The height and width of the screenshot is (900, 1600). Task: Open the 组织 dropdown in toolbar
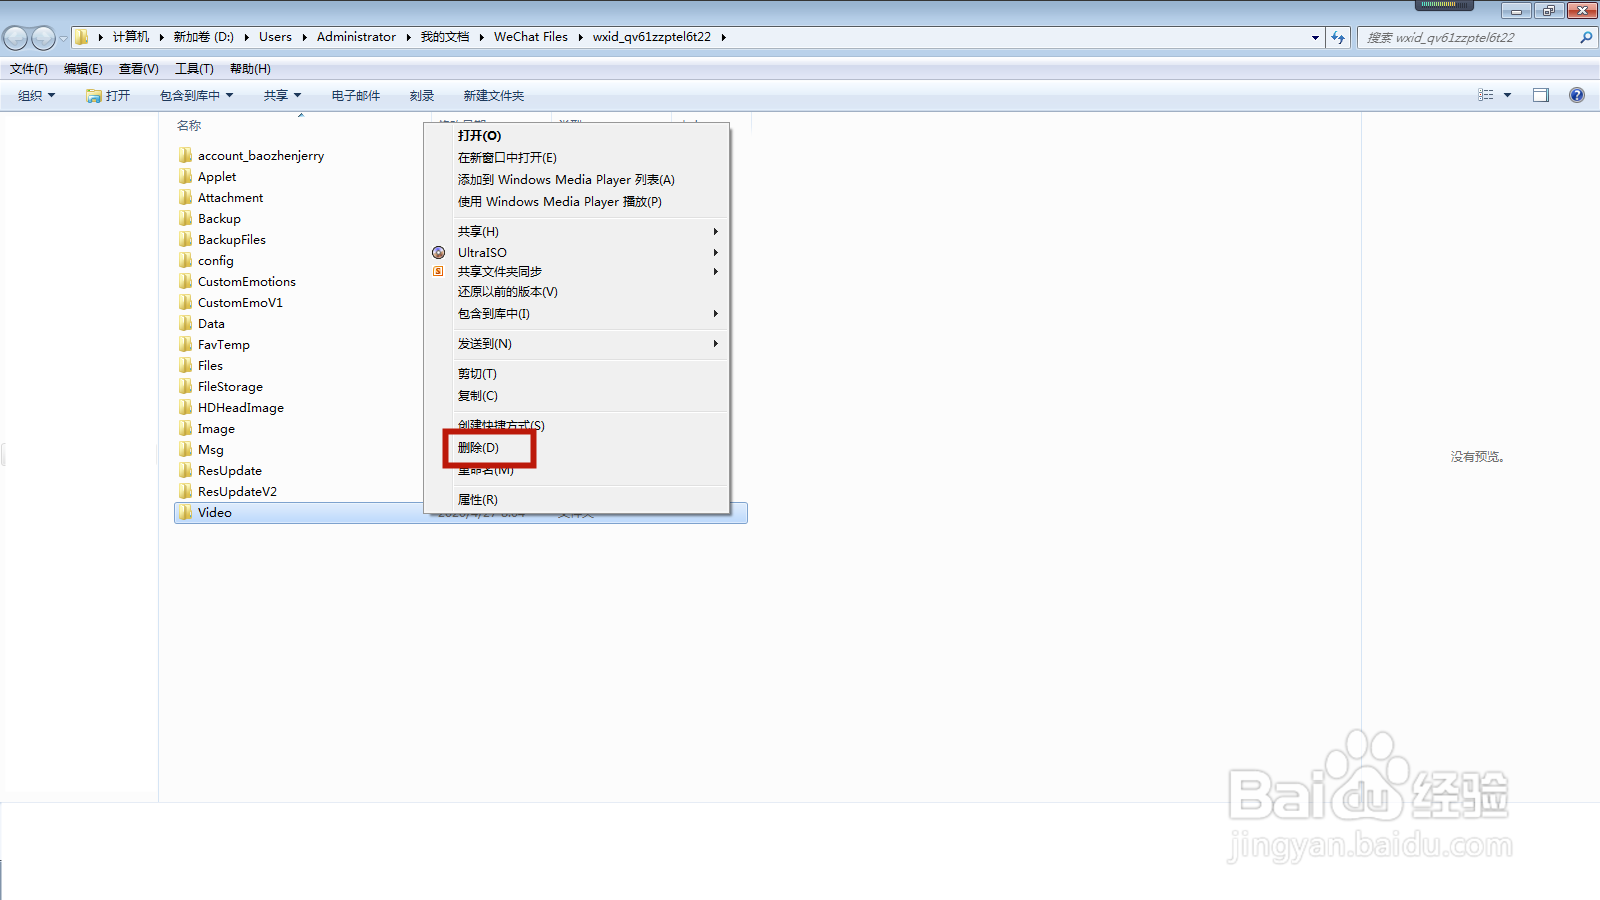[37, 95]
